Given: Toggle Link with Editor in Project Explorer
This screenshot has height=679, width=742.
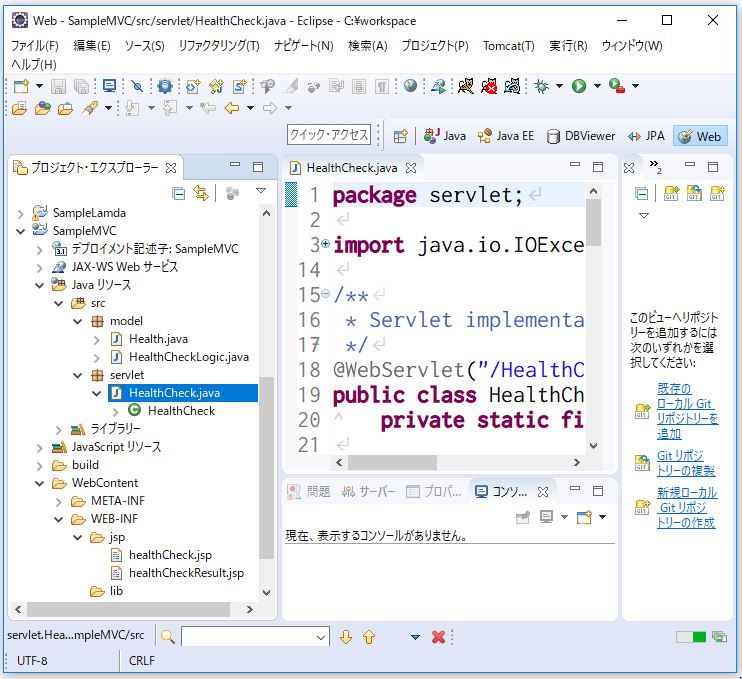Looking at the screenshot, I should point(201,194).
